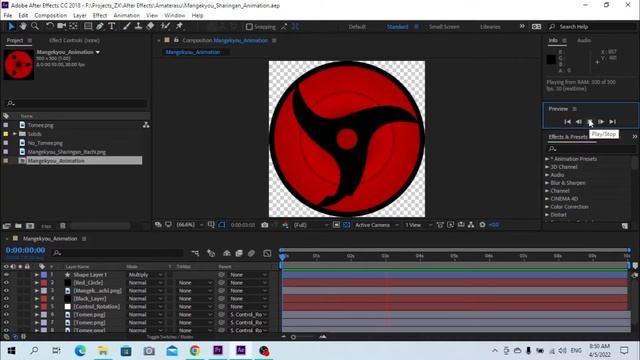Go to last frame in Preview
This screenshot has height=360, width=640.
pos(612,122)
